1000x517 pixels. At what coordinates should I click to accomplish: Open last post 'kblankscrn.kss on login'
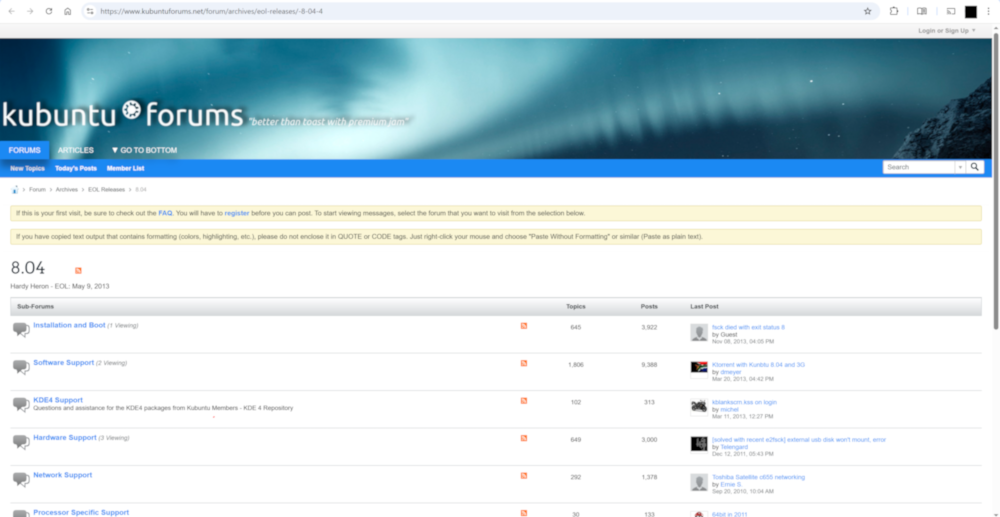tap(744, 402)
